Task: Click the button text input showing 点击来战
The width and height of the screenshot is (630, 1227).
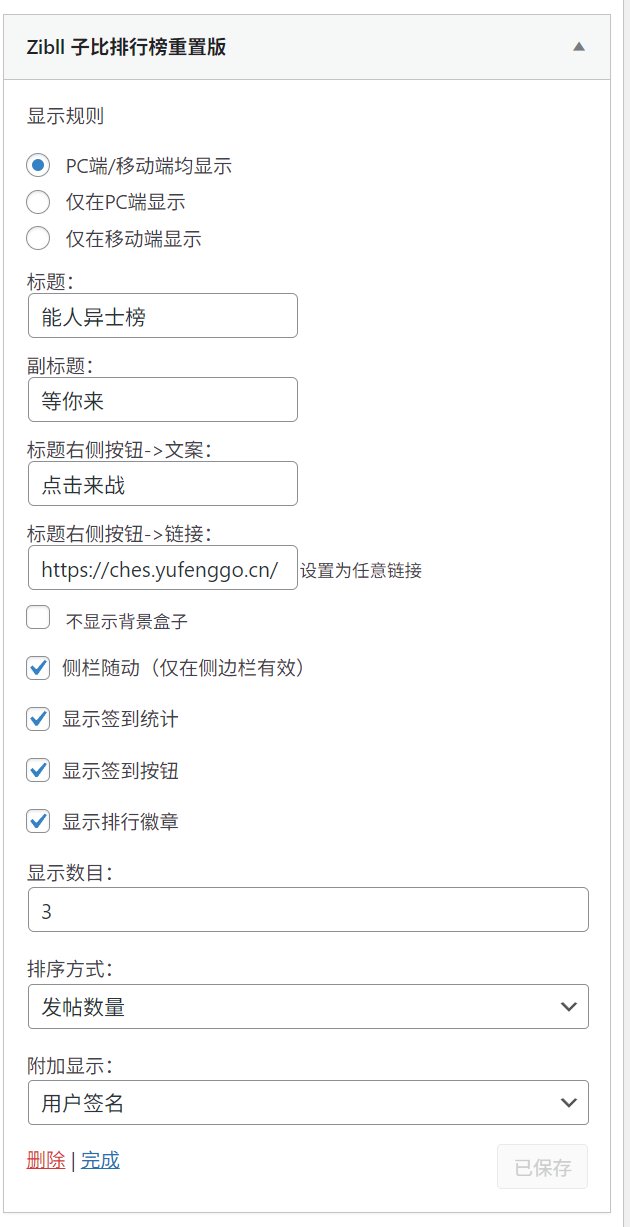Action: tap(162, 483)
